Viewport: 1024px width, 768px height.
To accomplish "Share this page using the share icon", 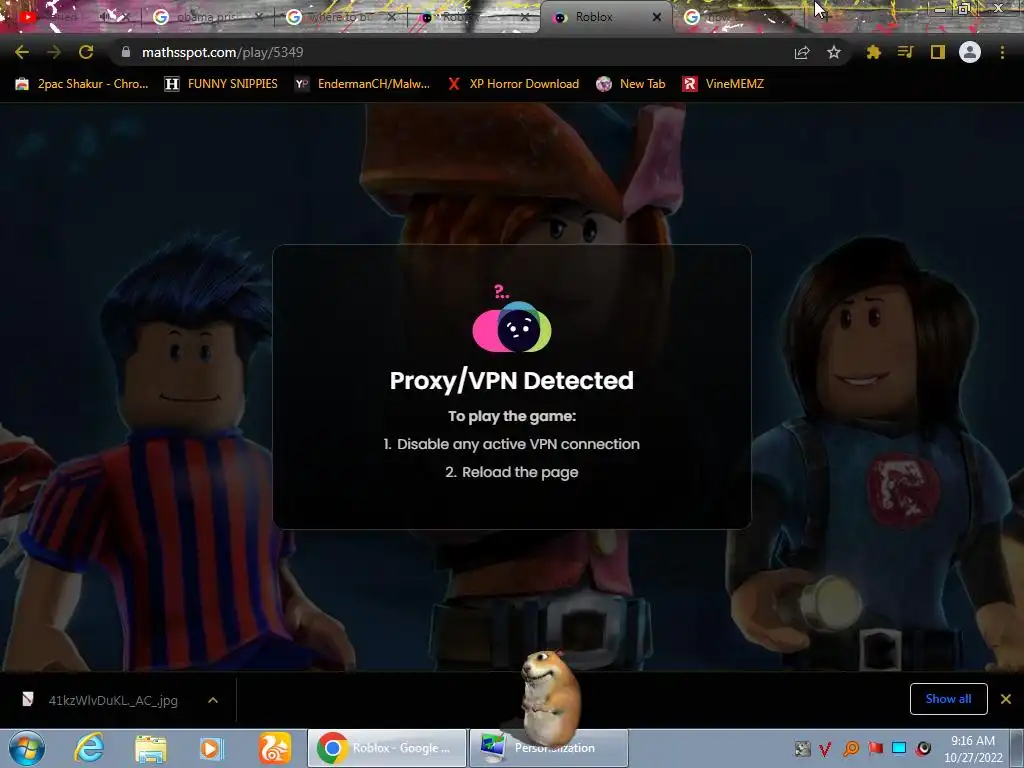I will point(802,52).
